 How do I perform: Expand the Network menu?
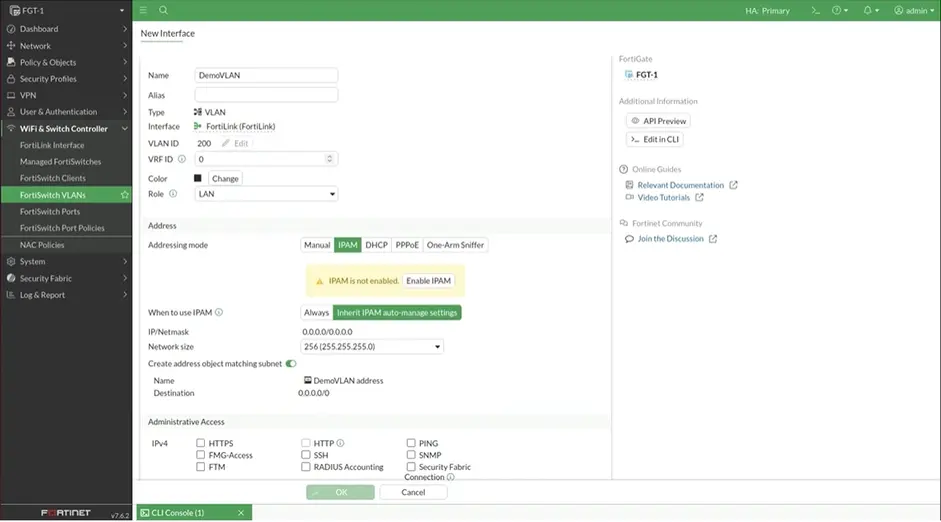125,46
